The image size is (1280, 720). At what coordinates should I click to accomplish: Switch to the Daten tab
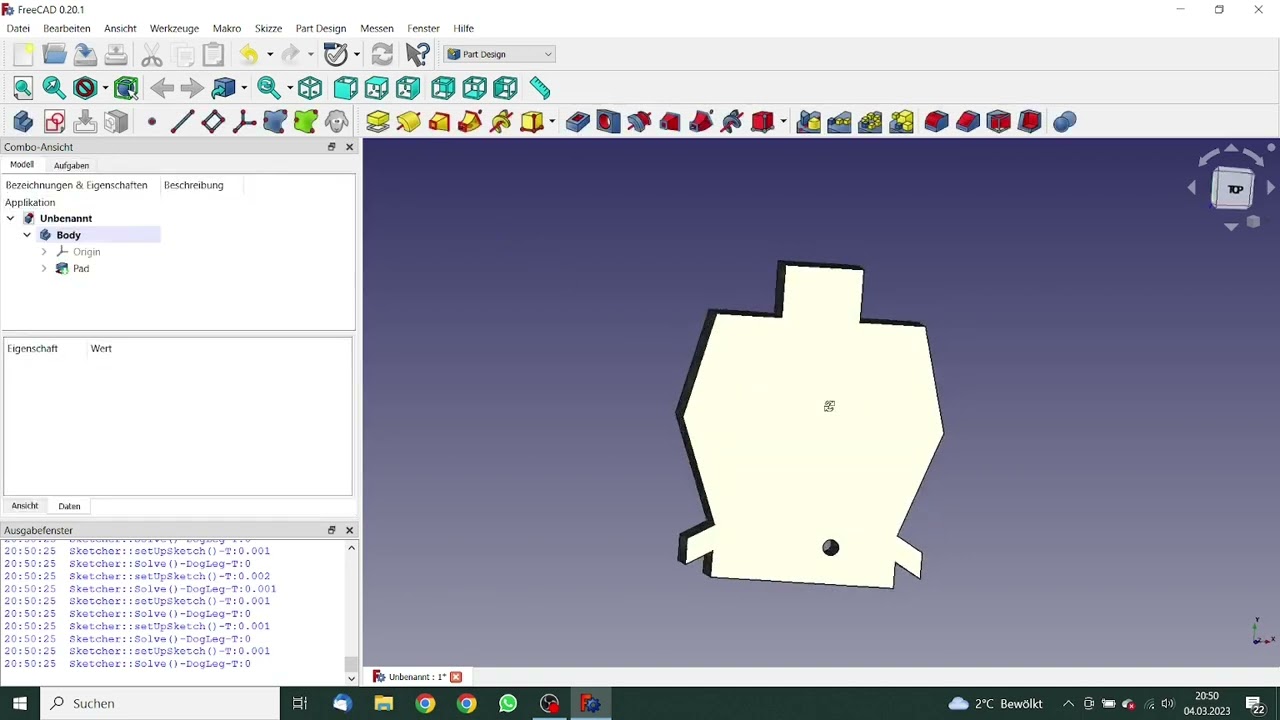(x=69, y=506)
